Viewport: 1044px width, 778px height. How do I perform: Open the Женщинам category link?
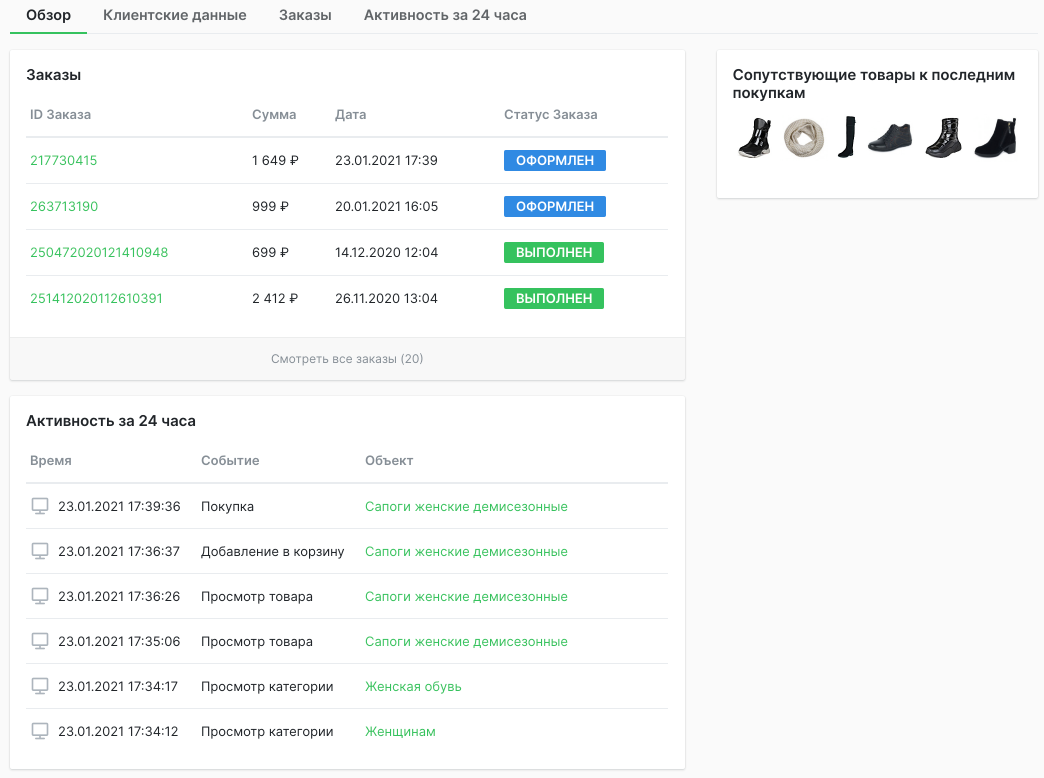point(400,732)
